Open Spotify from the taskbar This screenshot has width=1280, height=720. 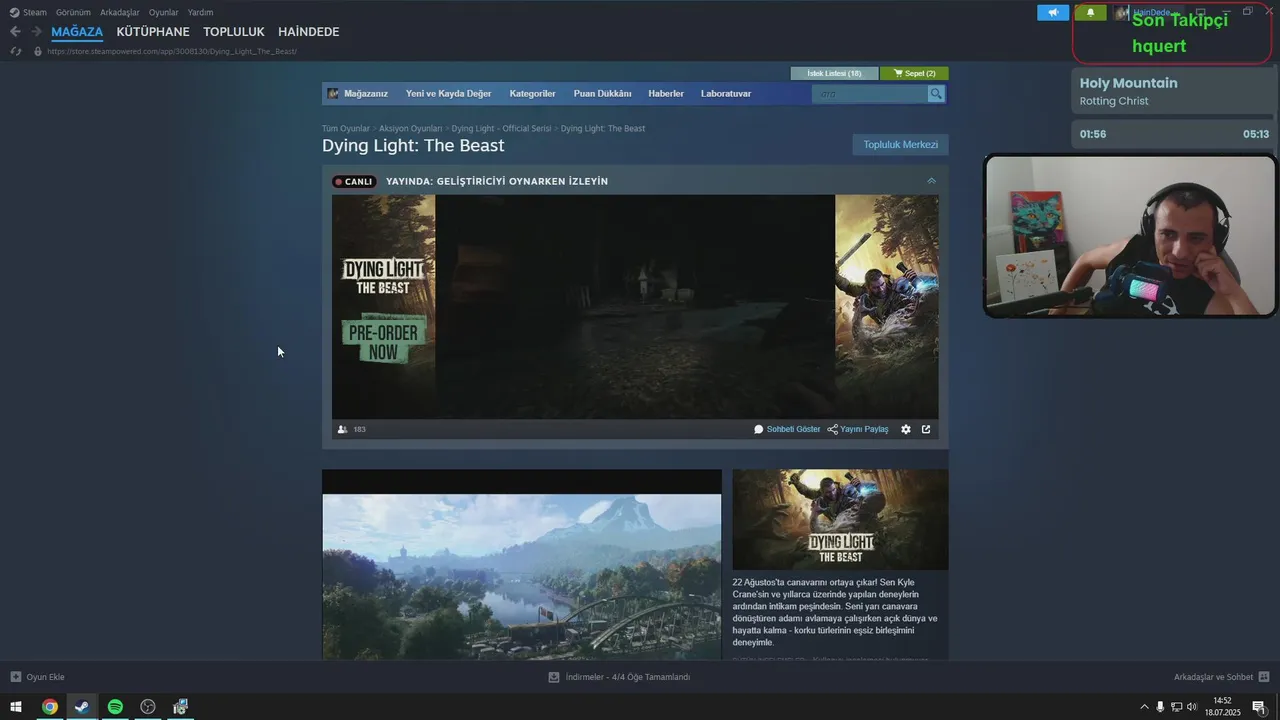115,707
